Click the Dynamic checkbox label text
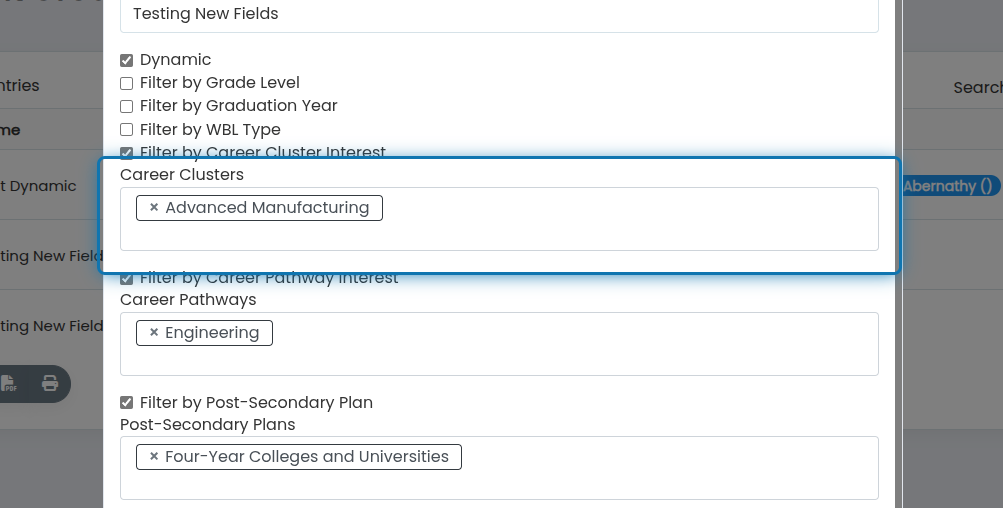 pyautogui.click(x=175, y=60)
